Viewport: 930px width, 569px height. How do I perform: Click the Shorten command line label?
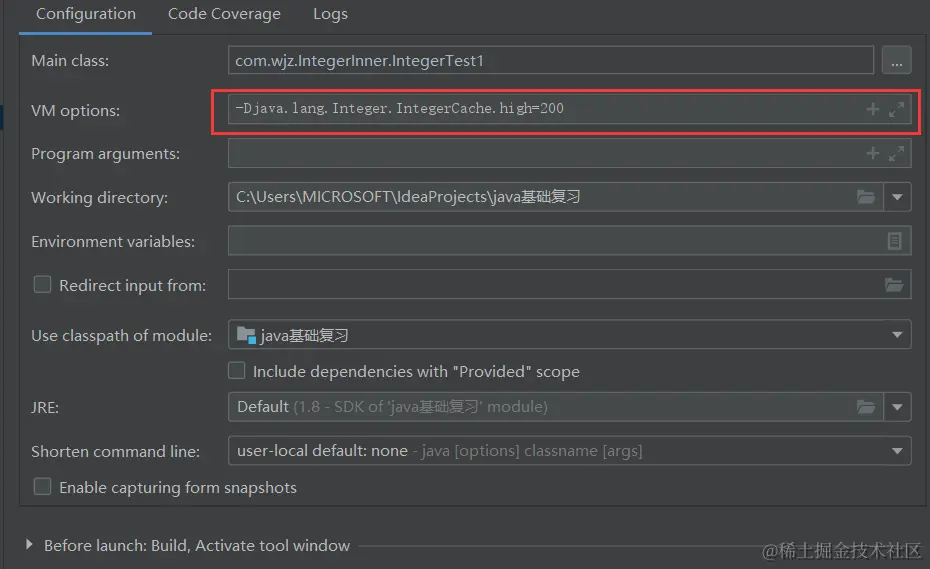[x=115, y=452]
